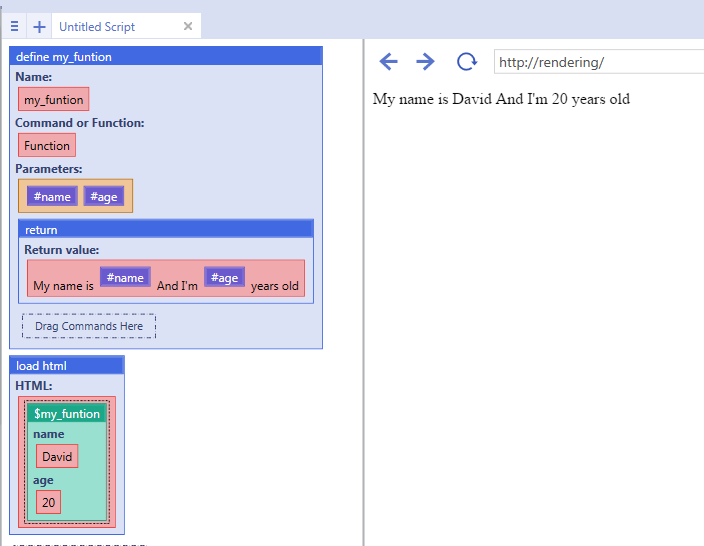Open the Function type selector
This screenshot has height=546, width=704.
coord(47,146)
